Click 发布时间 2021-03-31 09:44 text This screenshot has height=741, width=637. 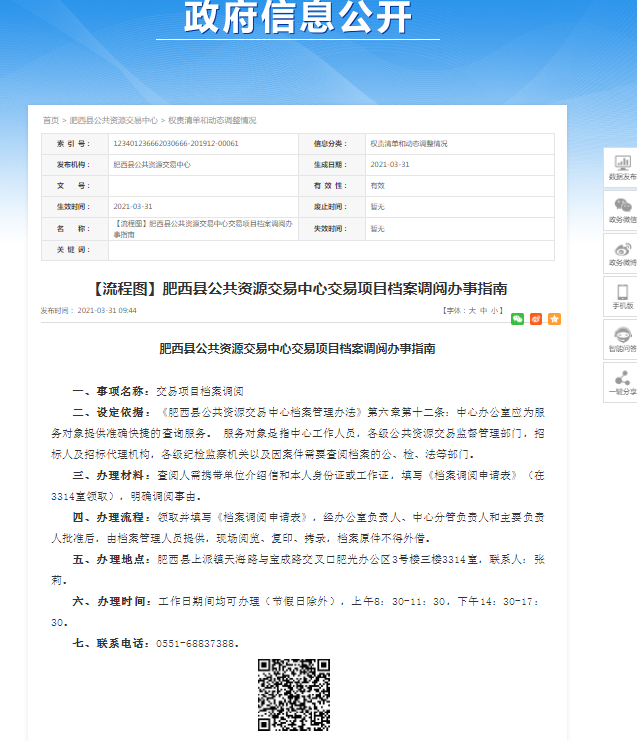coord(88,310)
